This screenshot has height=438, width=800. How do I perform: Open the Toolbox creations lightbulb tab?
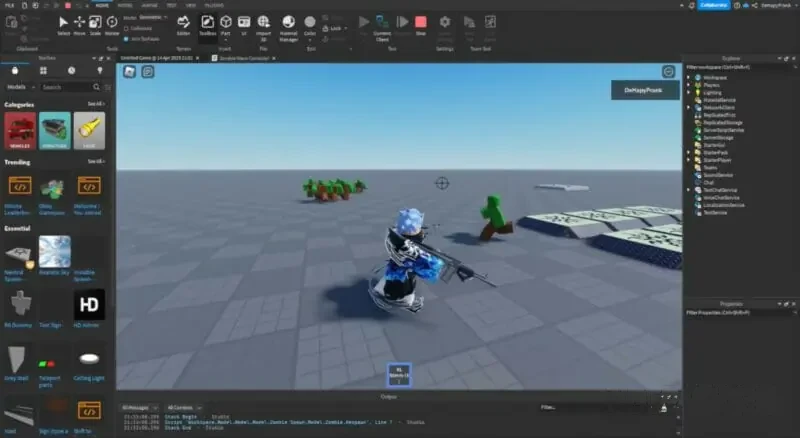(x=100, y=70)
